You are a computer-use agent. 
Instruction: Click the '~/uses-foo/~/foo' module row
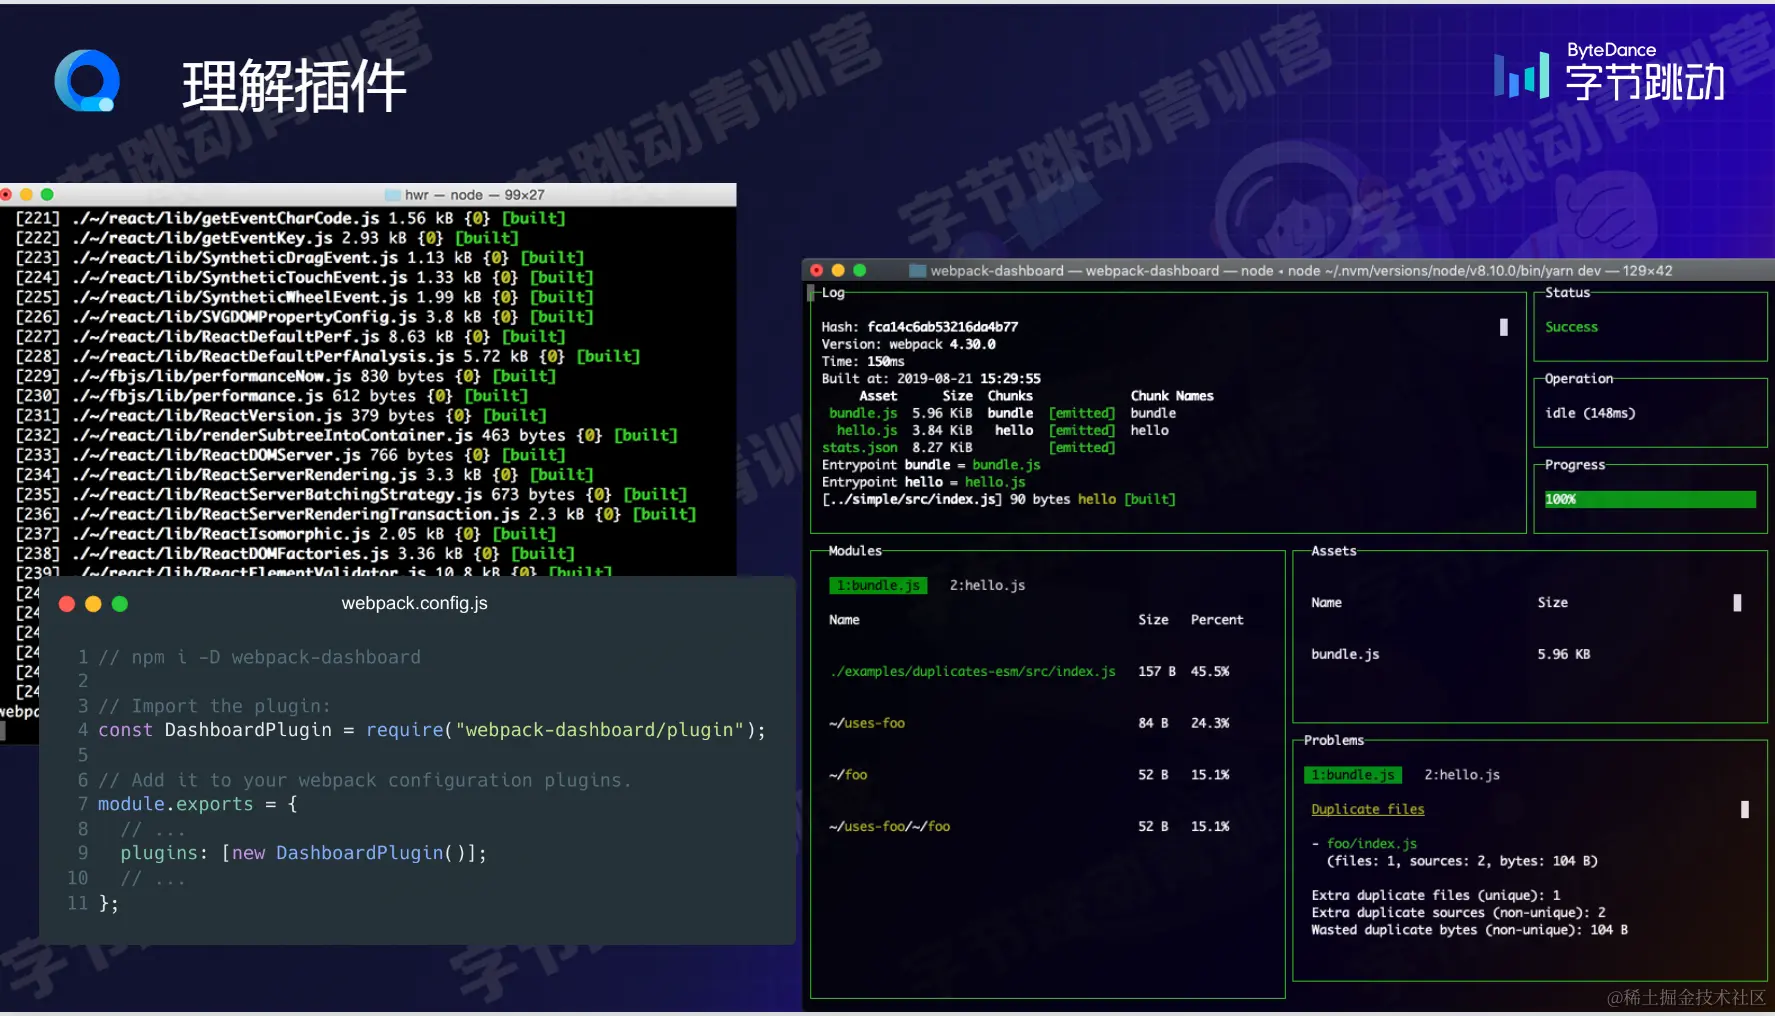pos(1029,826)
